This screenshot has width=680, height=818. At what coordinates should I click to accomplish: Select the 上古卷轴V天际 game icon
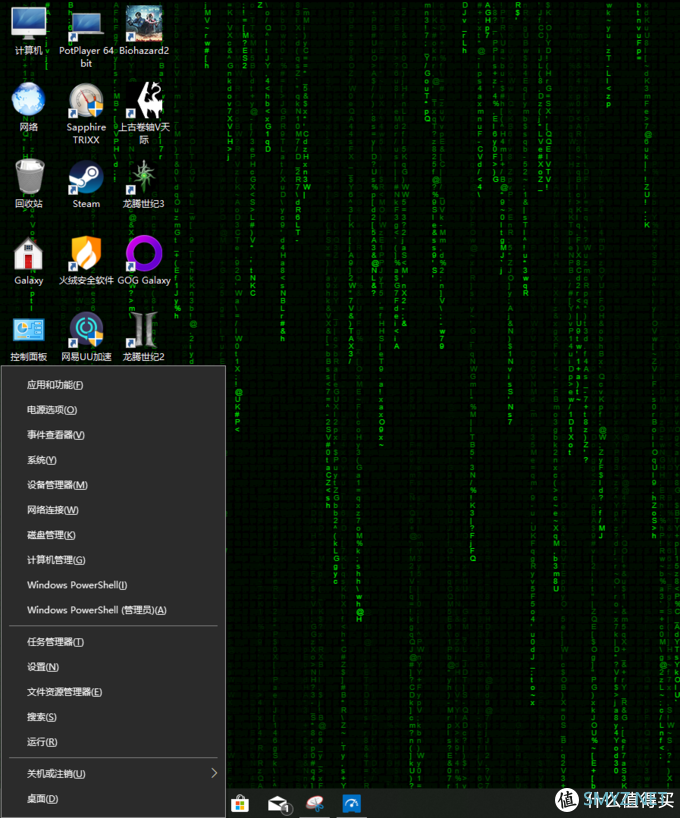tap(144, 100)
